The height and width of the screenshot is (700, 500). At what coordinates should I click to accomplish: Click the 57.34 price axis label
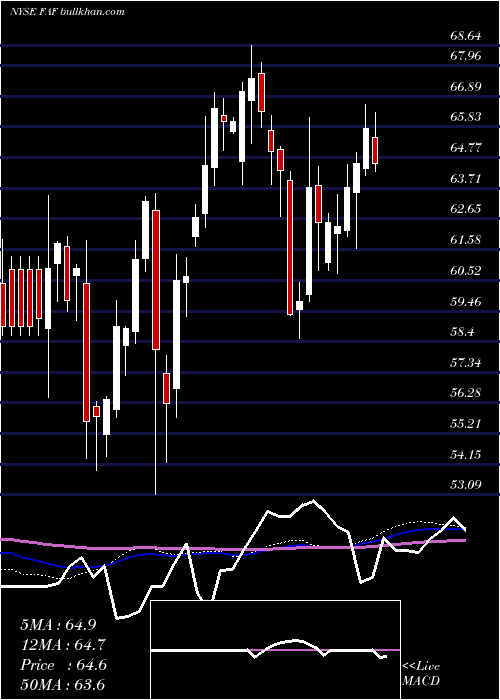click(x=466, y=362)
